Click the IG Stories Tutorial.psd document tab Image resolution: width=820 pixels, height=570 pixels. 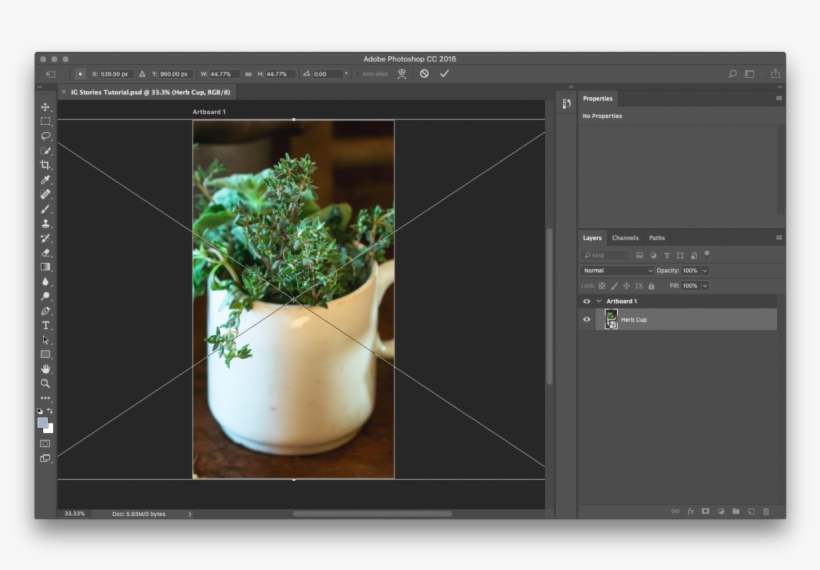click(x=150, y=91)
